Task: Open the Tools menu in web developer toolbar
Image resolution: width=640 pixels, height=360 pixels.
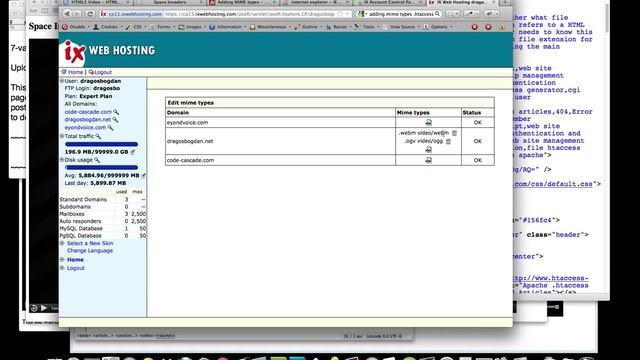Action: tap(366, 27)
